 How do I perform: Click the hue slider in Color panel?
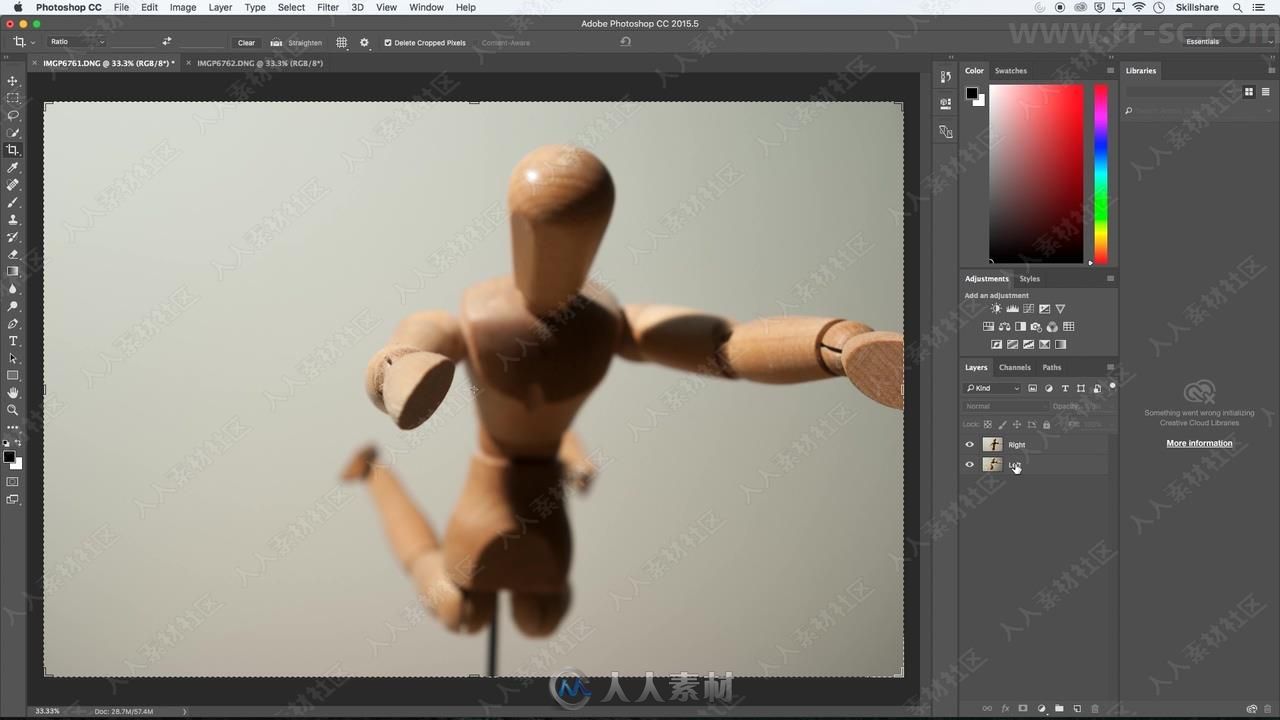[1100, 173]
